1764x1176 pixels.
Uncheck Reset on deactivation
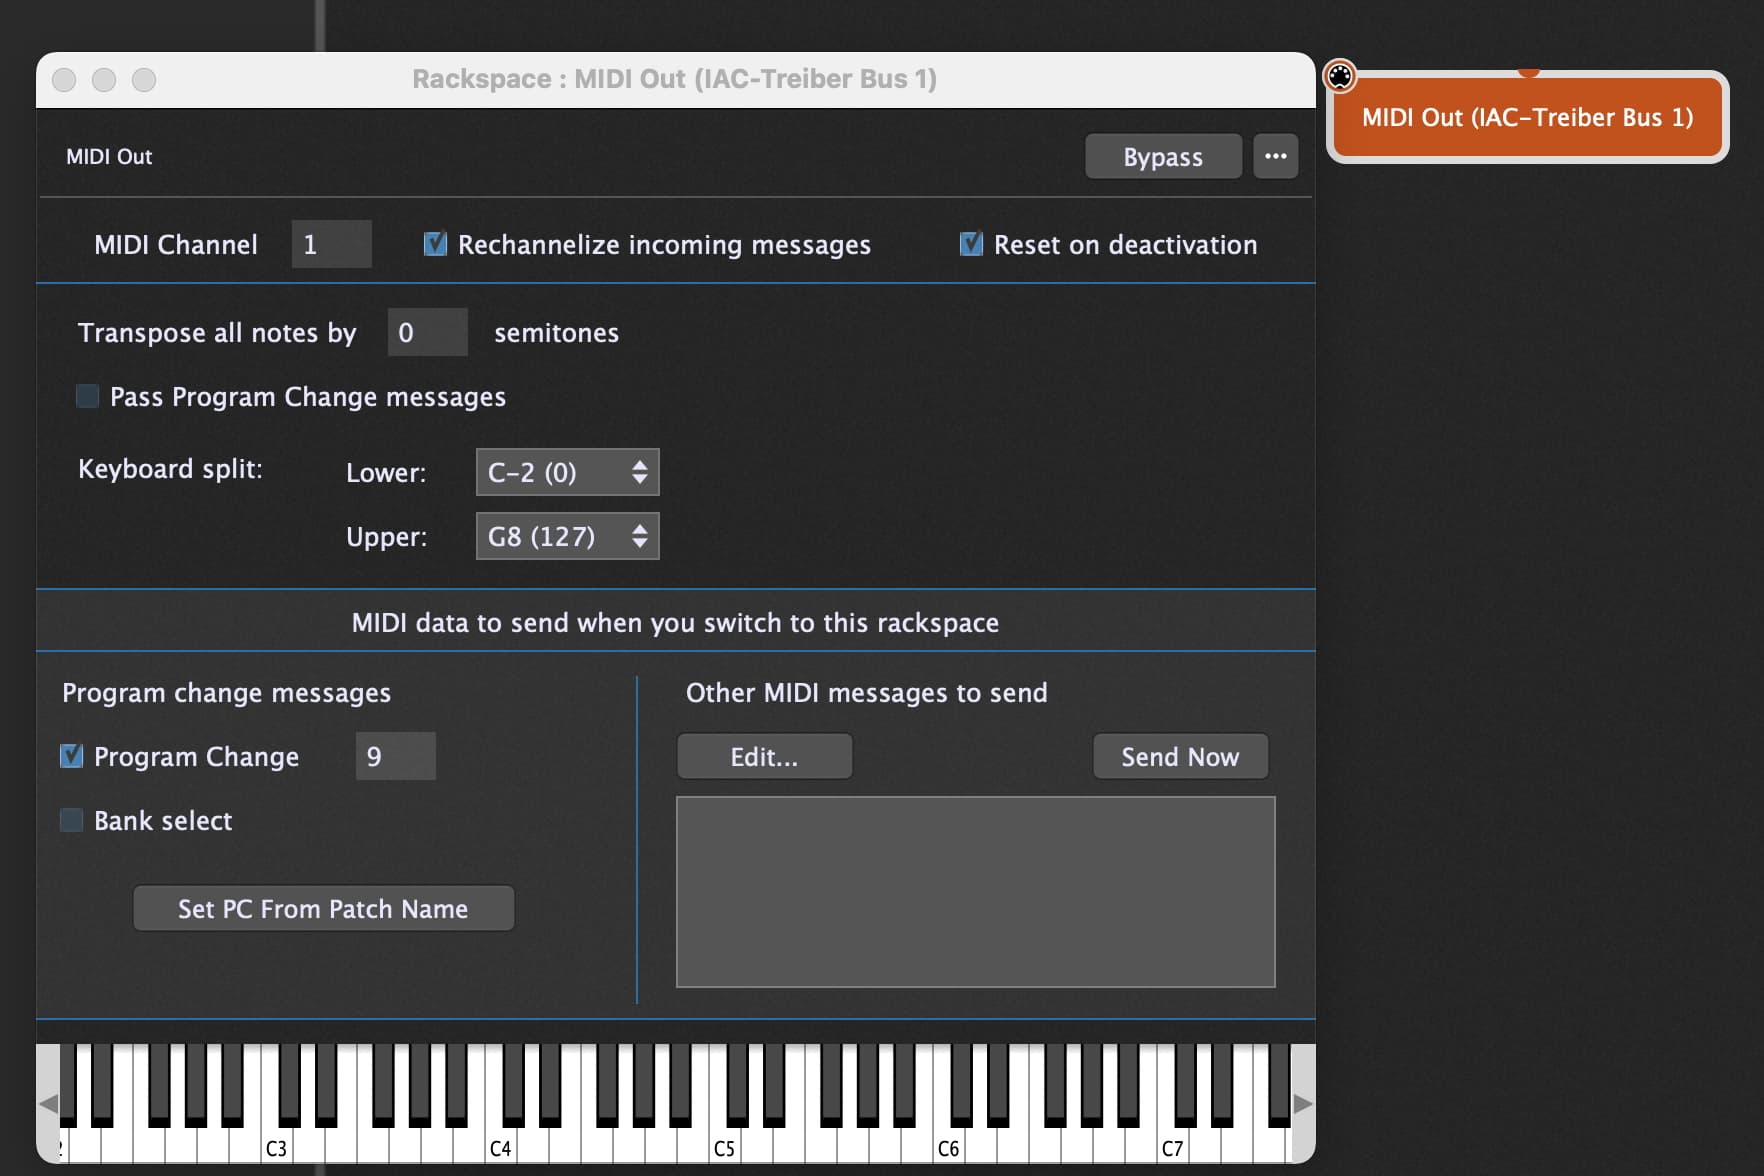[971, 244]
